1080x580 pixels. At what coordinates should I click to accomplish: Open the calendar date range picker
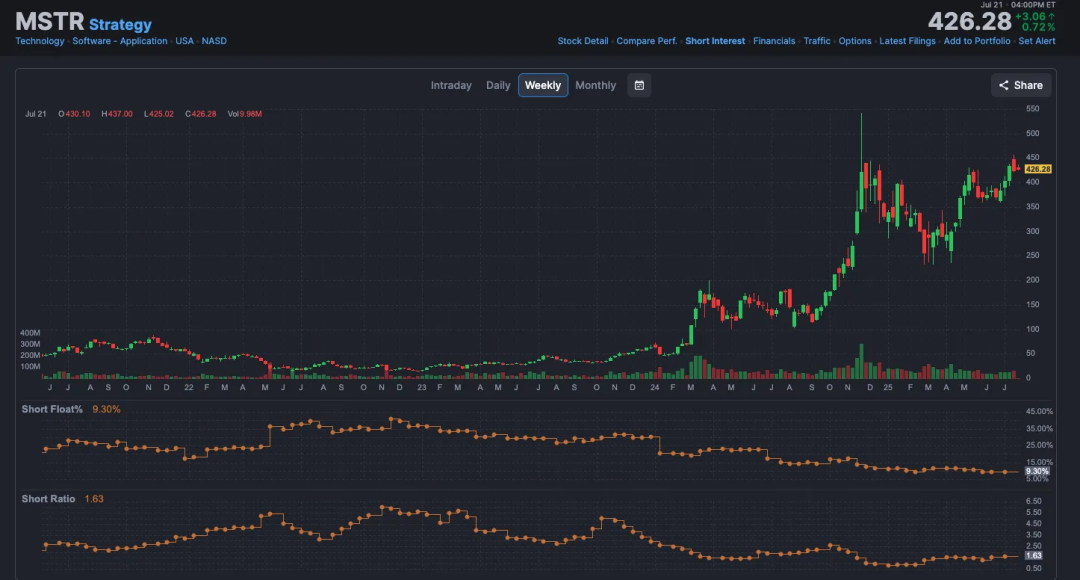click(639, 85)
